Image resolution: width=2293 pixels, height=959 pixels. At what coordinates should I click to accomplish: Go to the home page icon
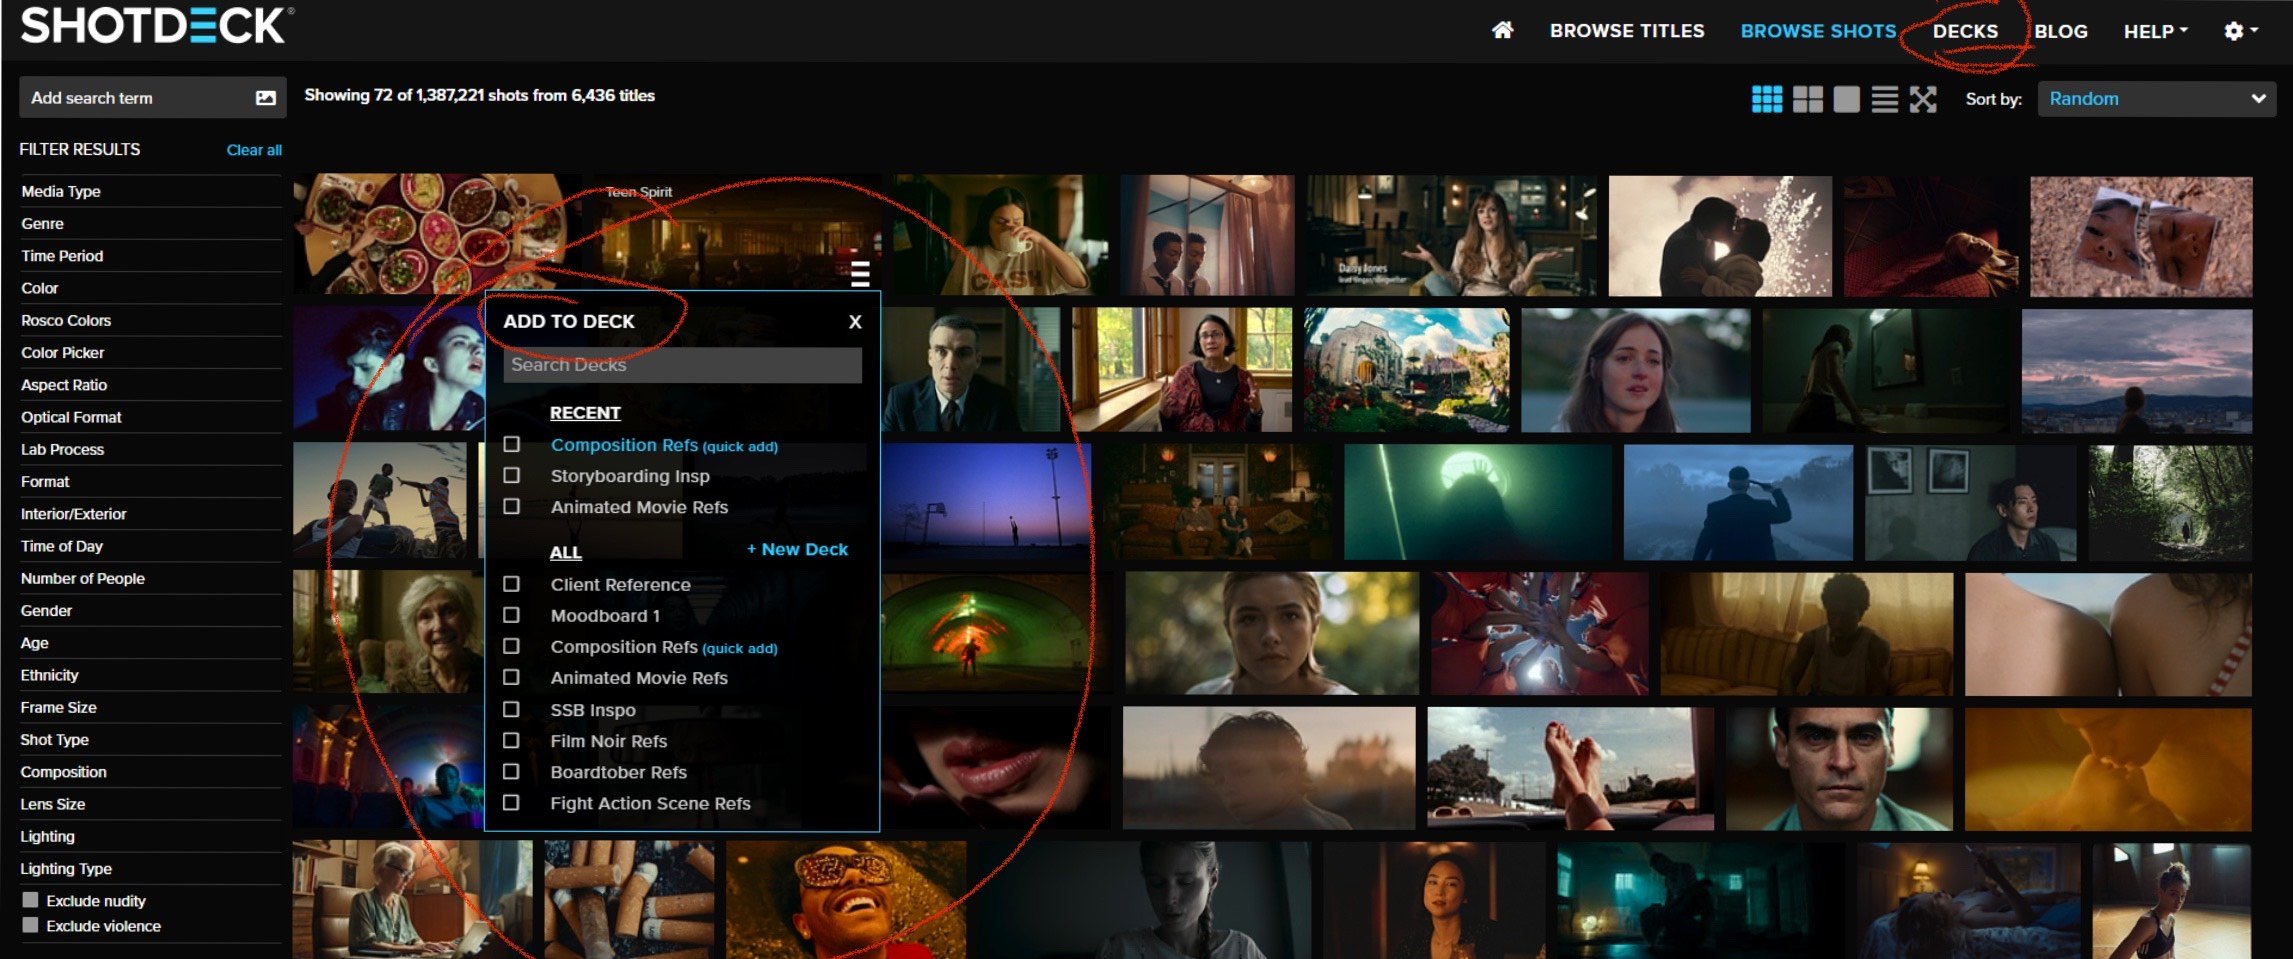[1502, 31]
